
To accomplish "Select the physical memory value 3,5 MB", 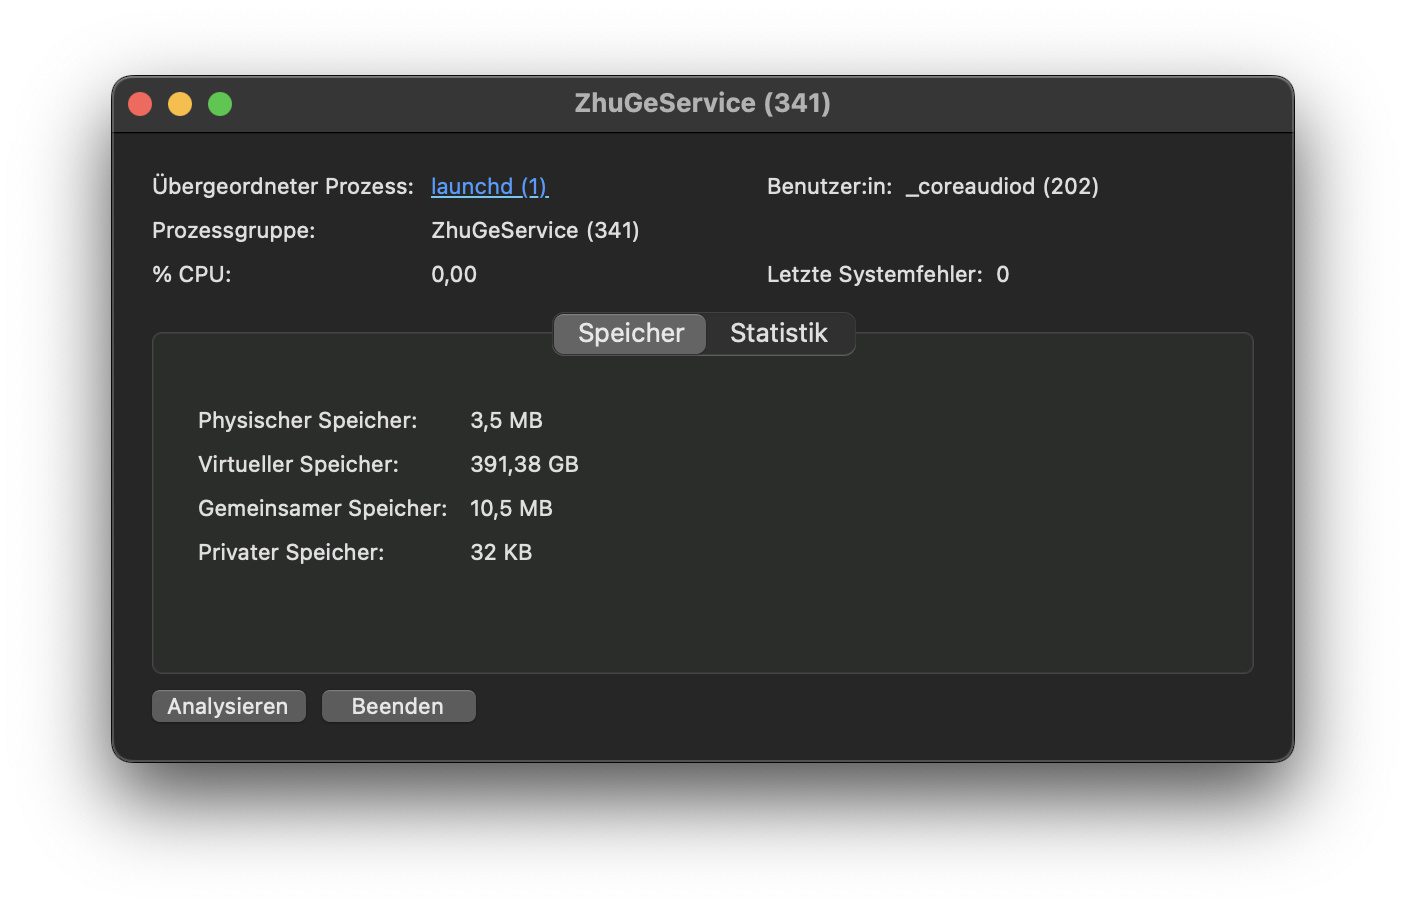I will 506,421.
